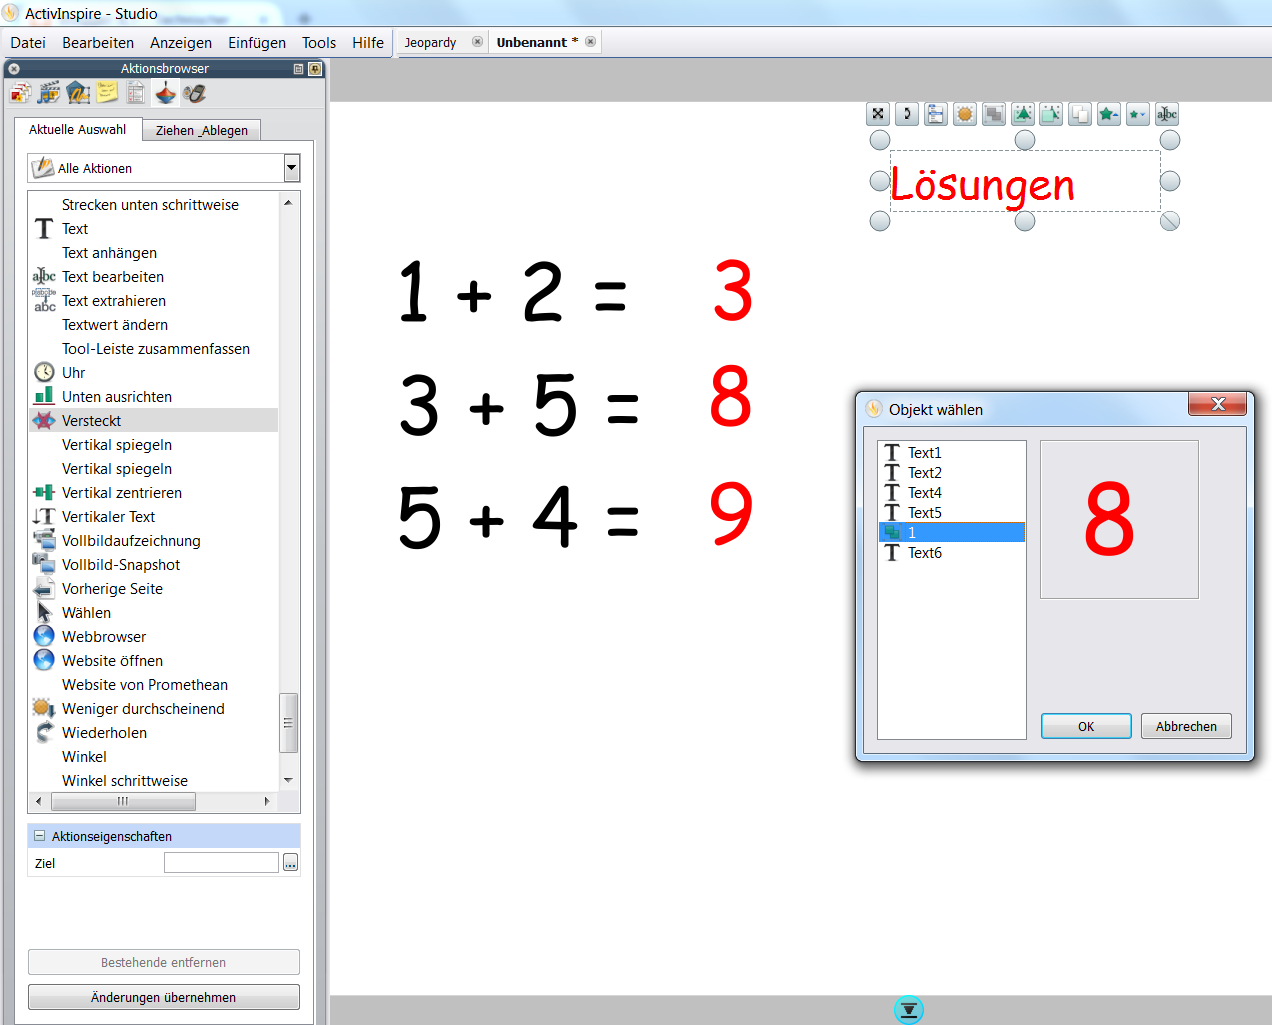1272x1025 pixels.
Task: Select the Action Browser spinning-top icon
Action: click(x=165, y=93)
